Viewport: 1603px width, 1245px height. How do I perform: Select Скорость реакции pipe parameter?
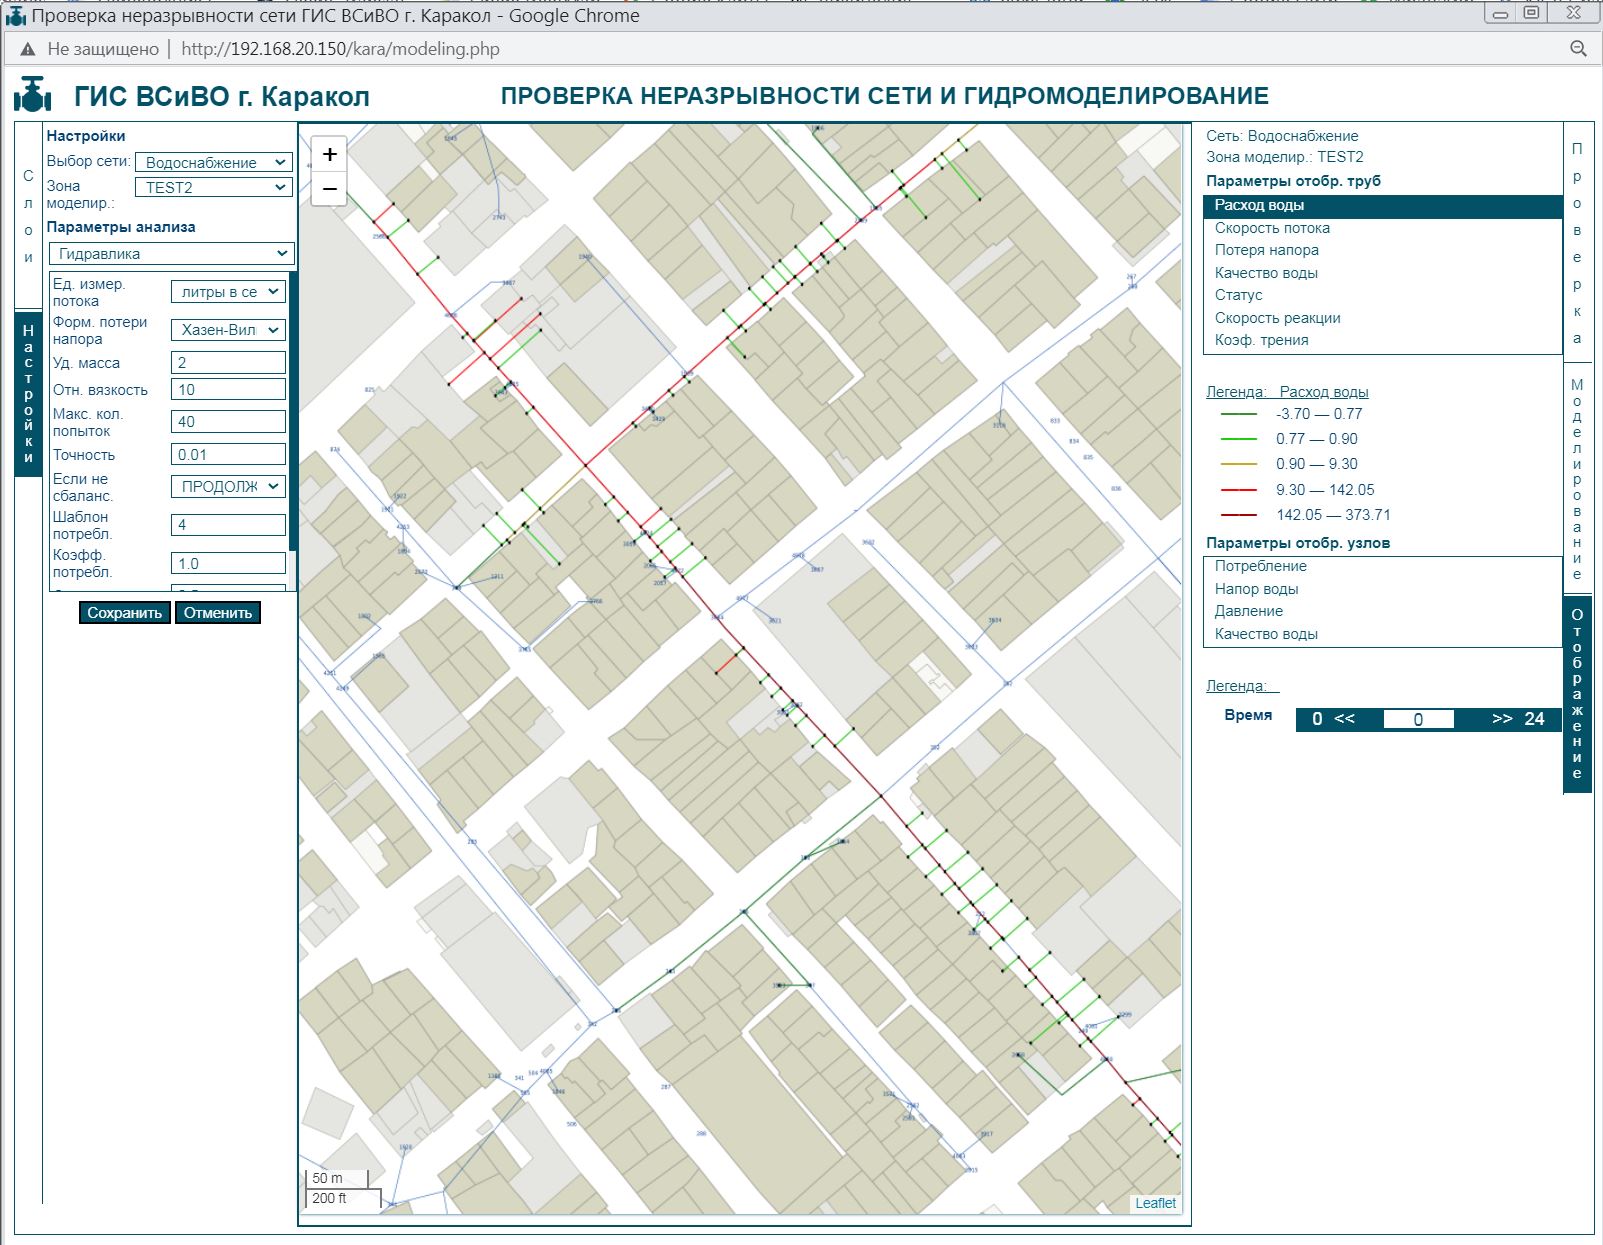pyautogui.click(x=1383, y=318)
